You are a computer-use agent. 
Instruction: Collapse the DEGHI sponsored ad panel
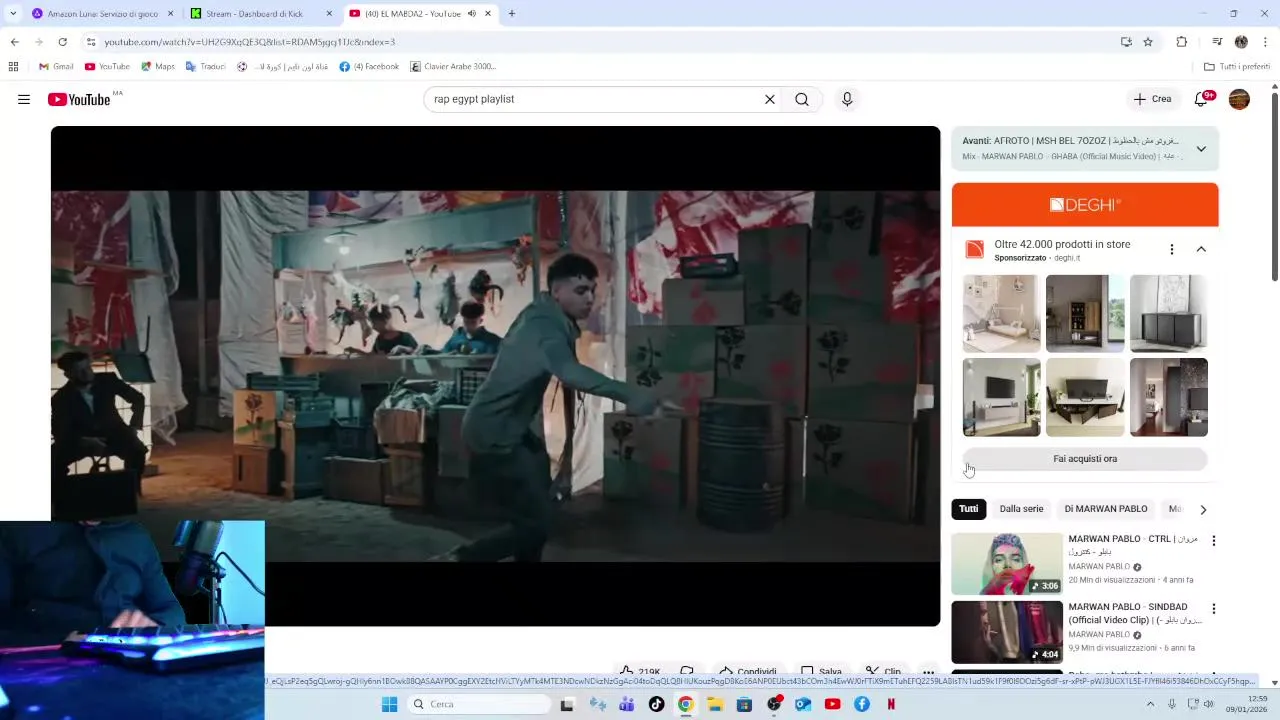[1201, 249]
